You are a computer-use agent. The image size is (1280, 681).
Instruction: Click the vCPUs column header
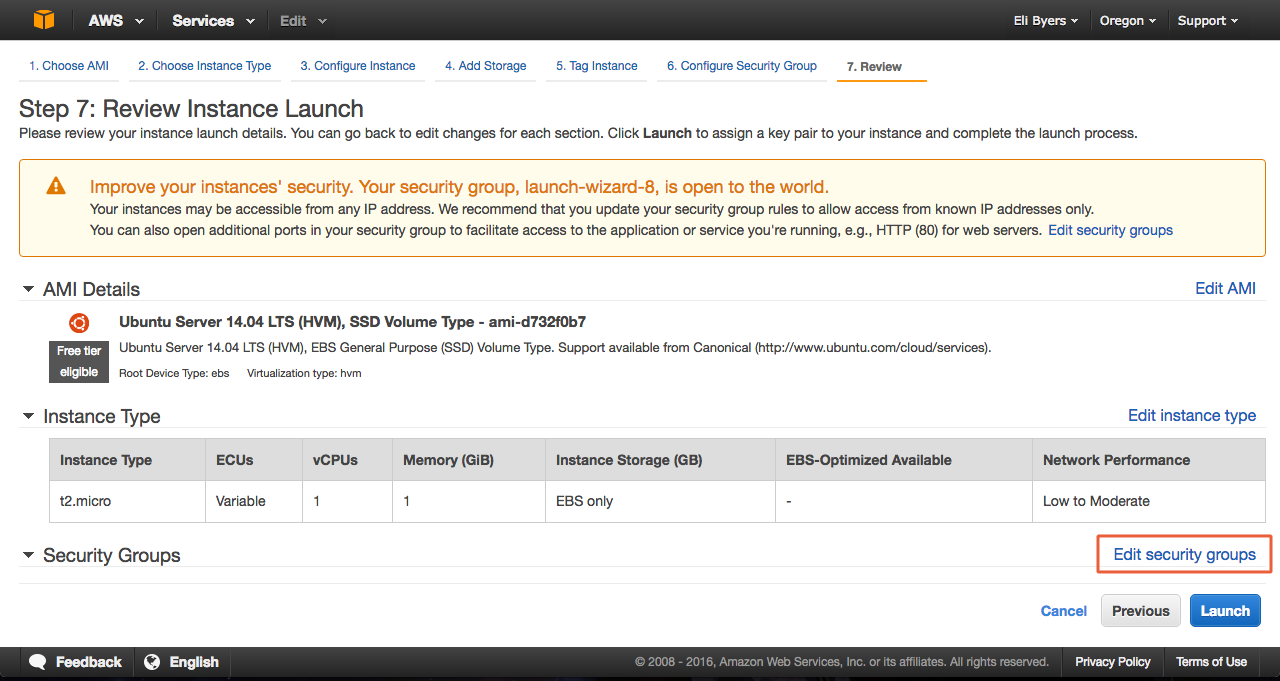(347, 460)
